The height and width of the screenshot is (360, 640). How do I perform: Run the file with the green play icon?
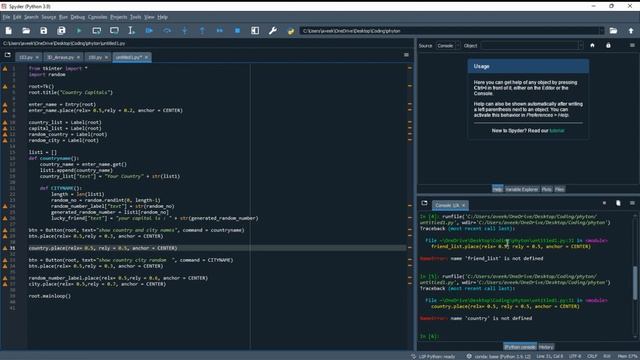point(79,31)
